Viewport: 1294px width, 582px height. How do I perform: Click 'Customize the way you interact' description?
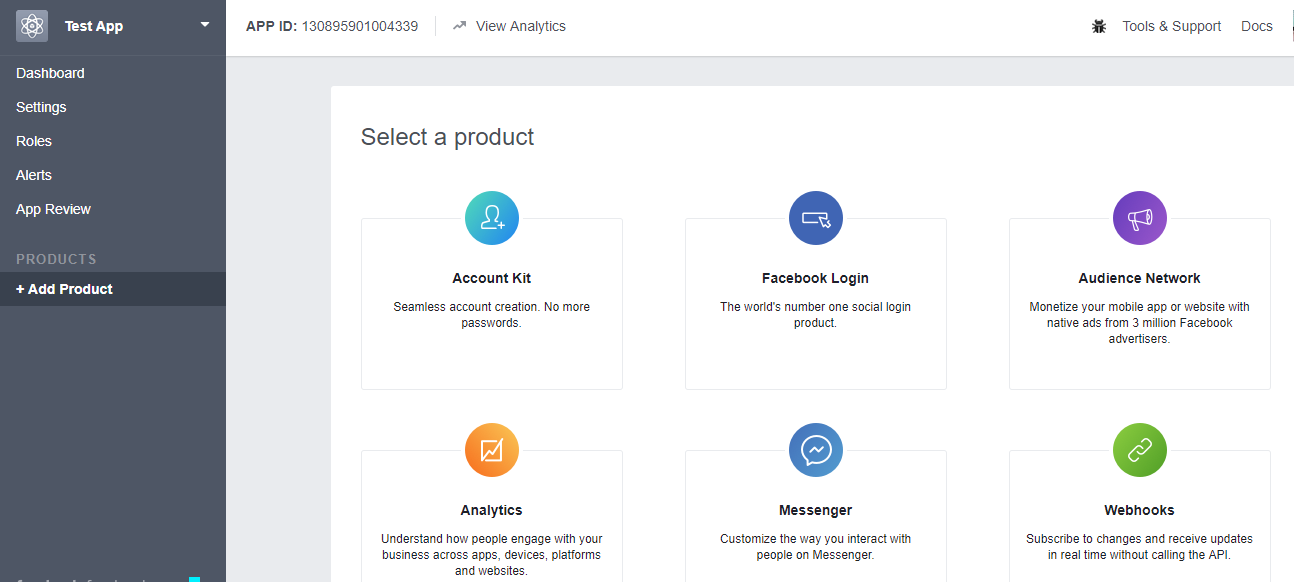816,547
